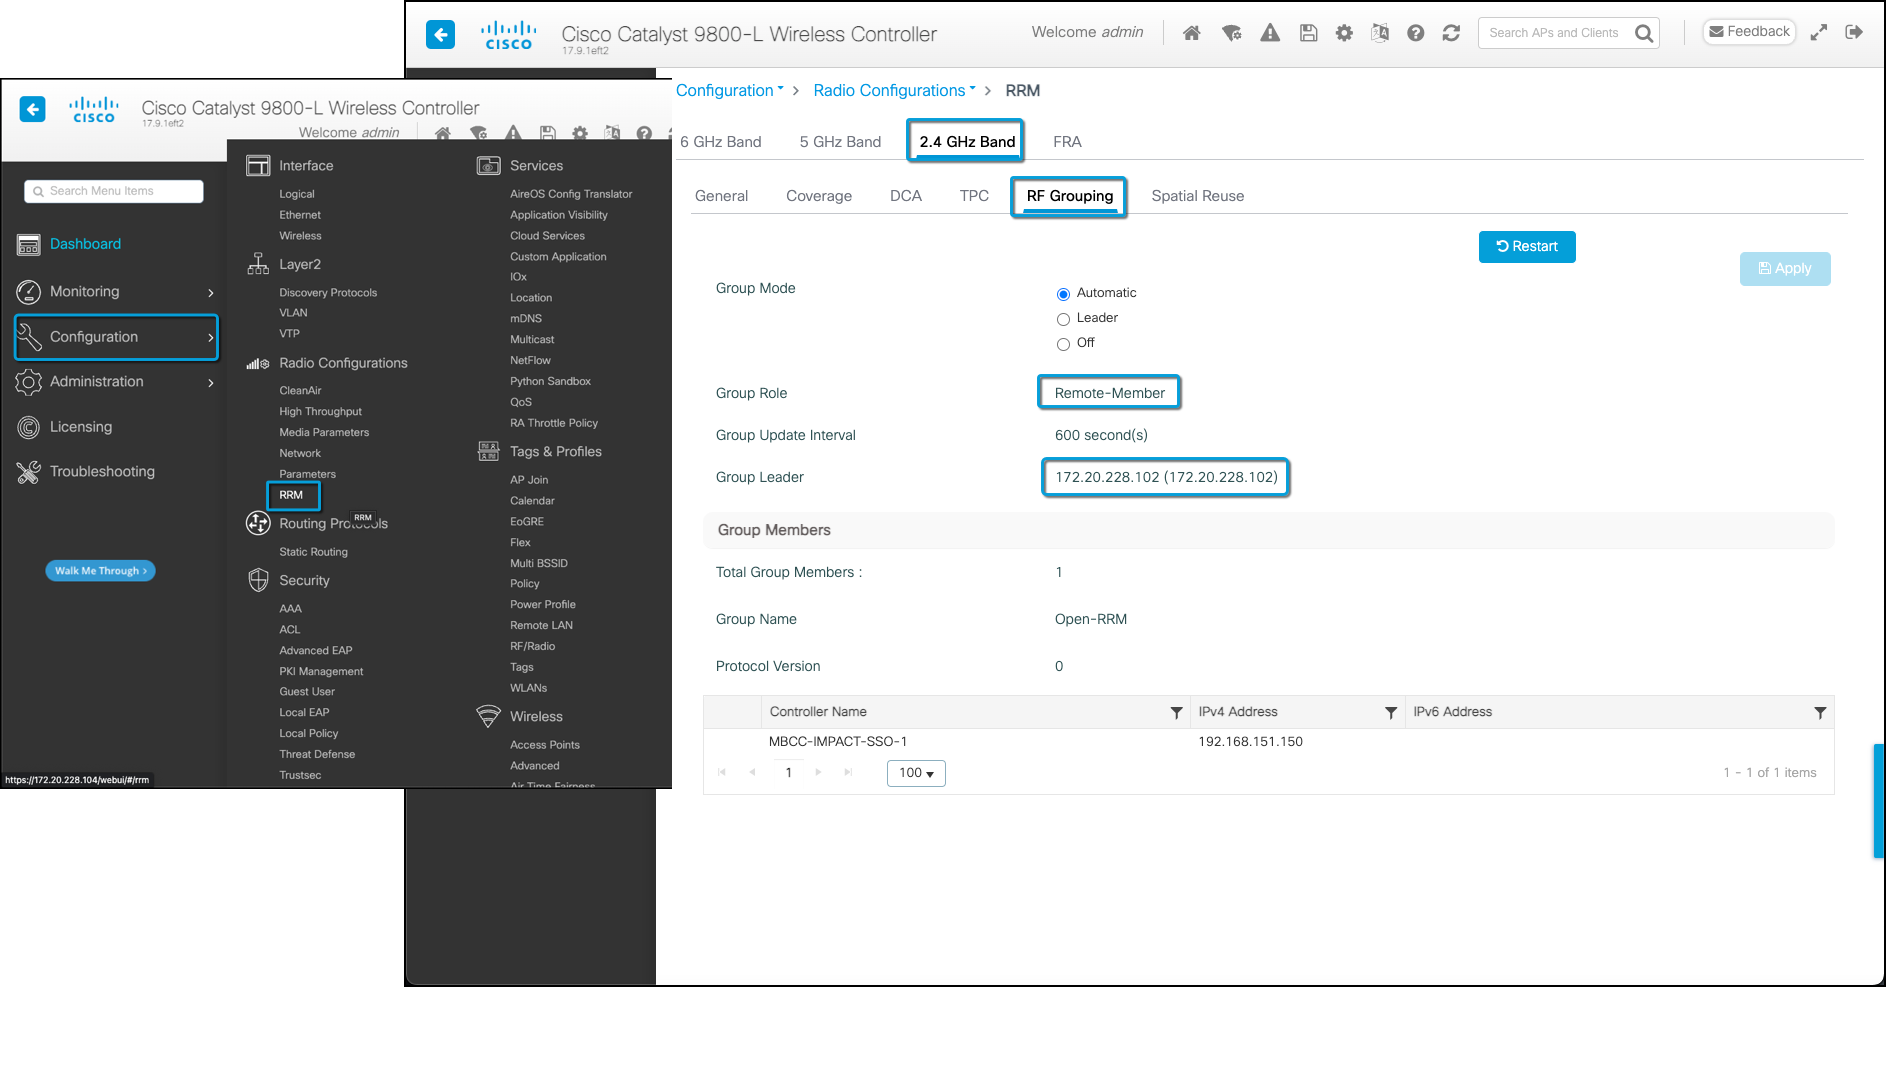Open the items per page dropdown showing 100
The image size is (1886, 1079).
(x=915, y=772)
